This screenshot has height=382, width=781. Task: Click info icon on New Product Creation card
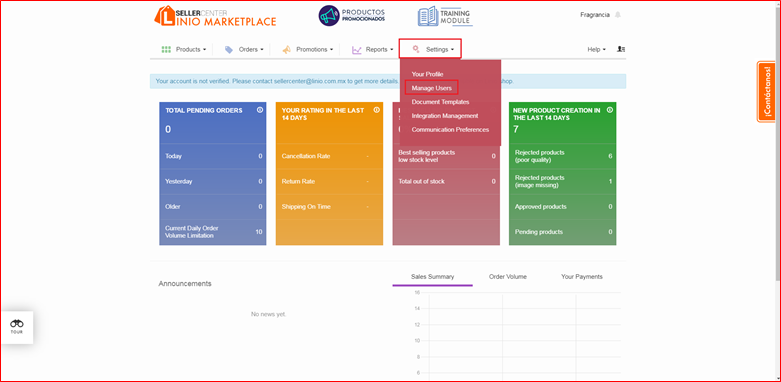click(x=610, y=110)
